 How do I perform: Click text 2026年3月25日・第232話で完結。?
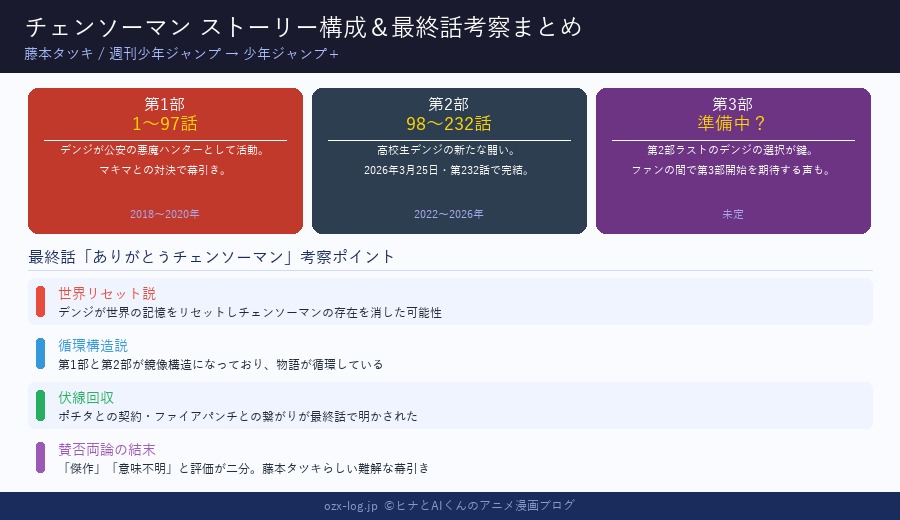pos(449,170)
